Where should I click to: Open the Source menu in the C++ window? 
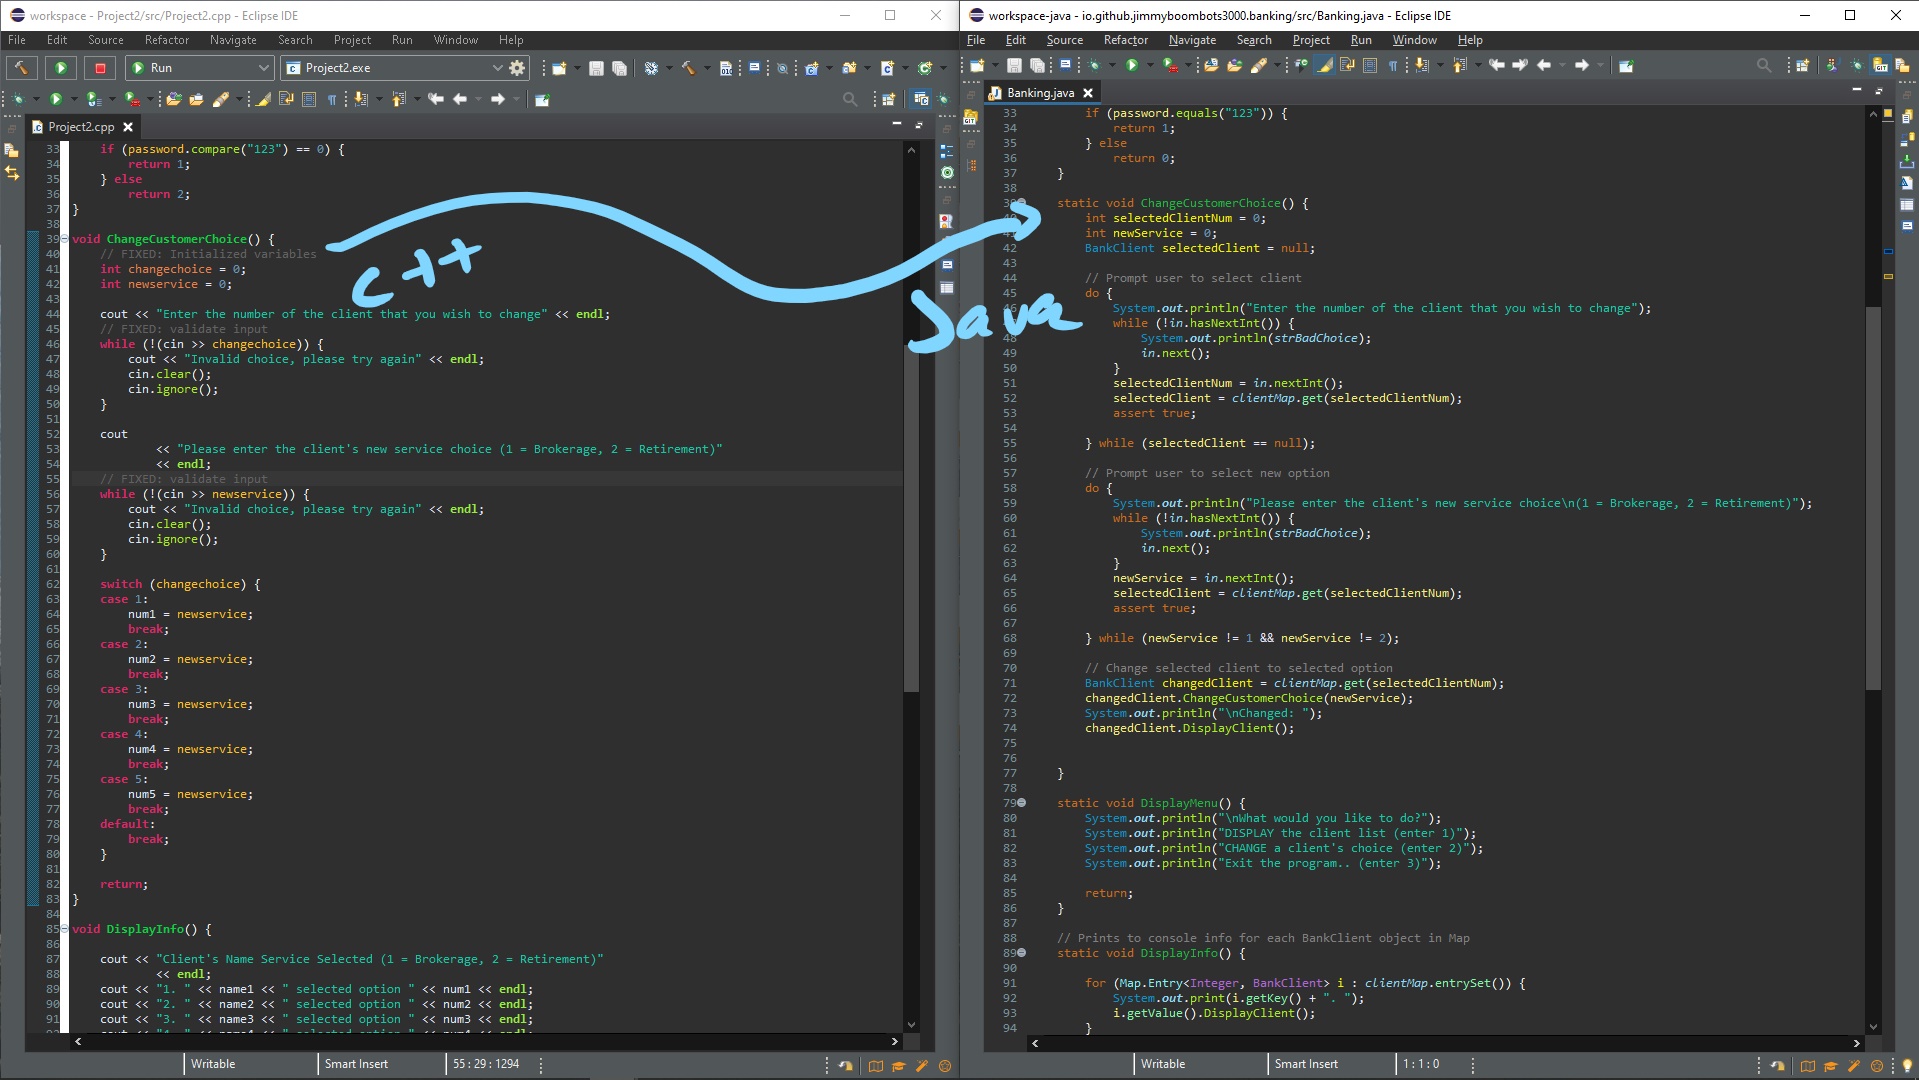click(x=106, y=40)
